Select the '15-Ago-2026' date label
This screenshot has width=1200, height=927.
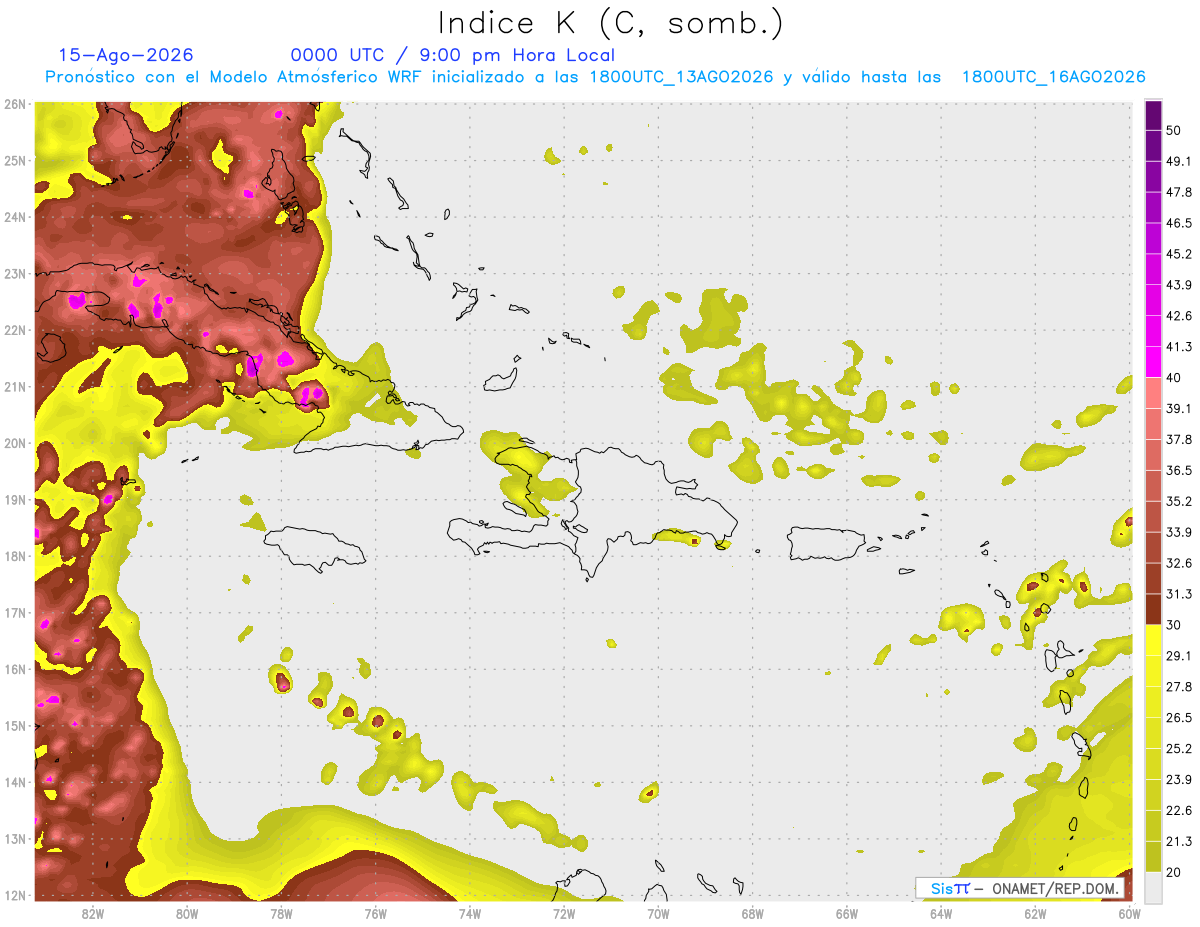click(126, 55)
